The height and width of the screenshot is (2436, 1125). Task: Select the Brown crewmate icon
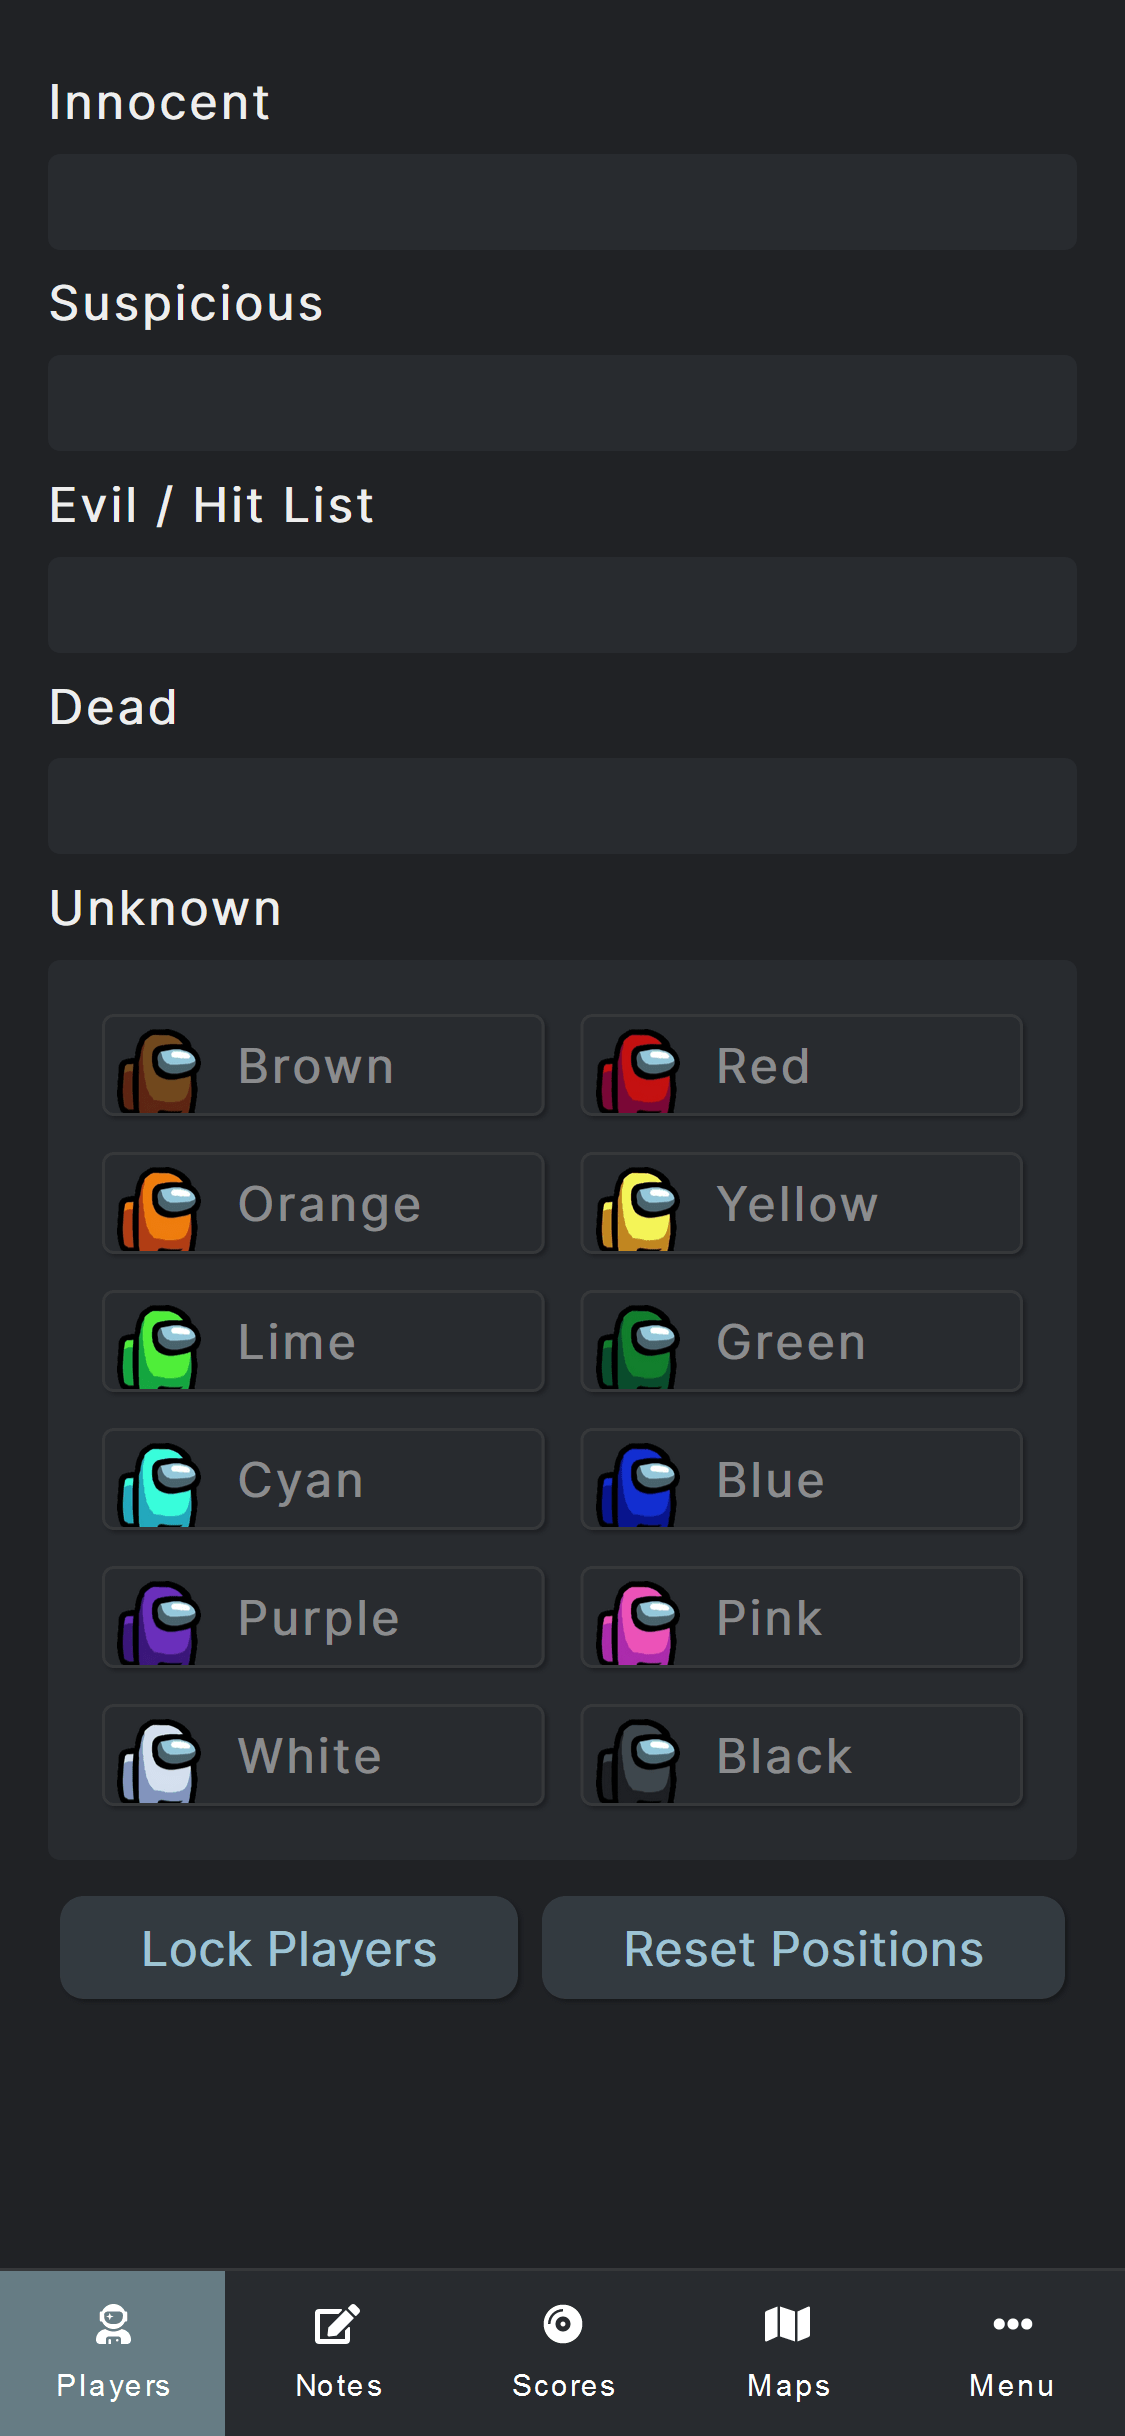pyautogui.click(x=160, y=1071)
